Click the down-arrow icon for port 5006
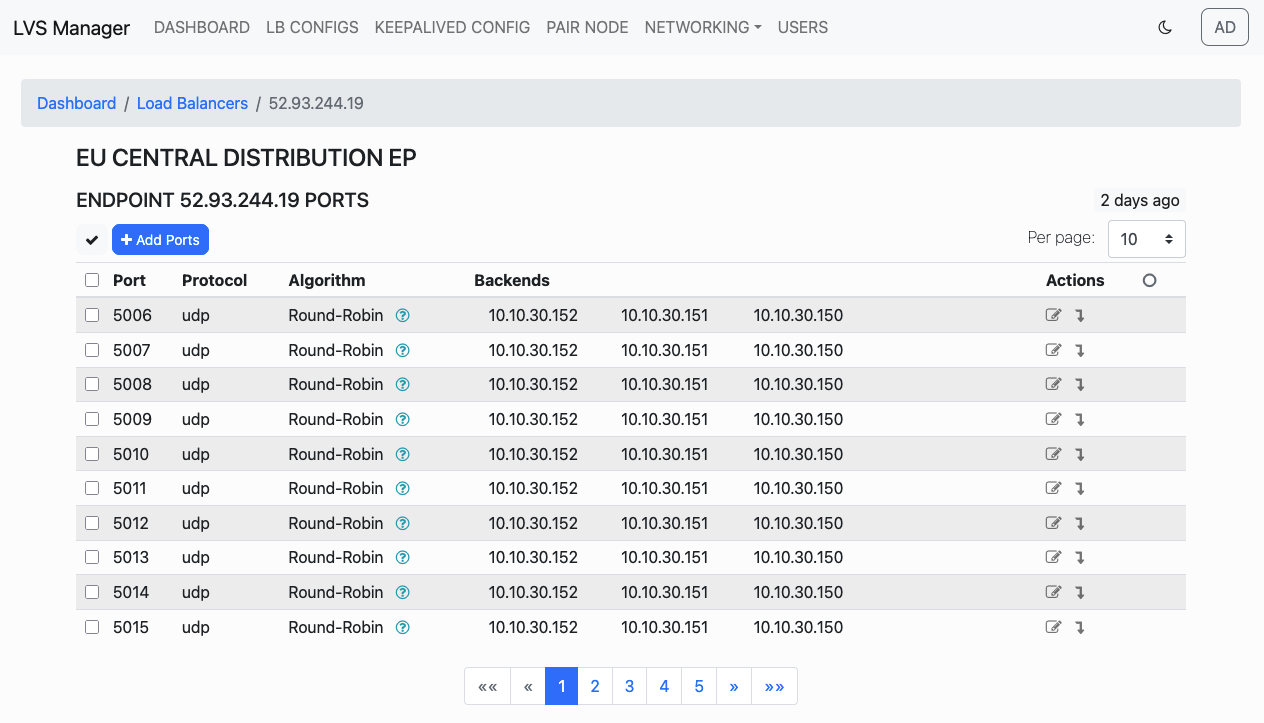1264x723 pixels. coord(1080,316)
